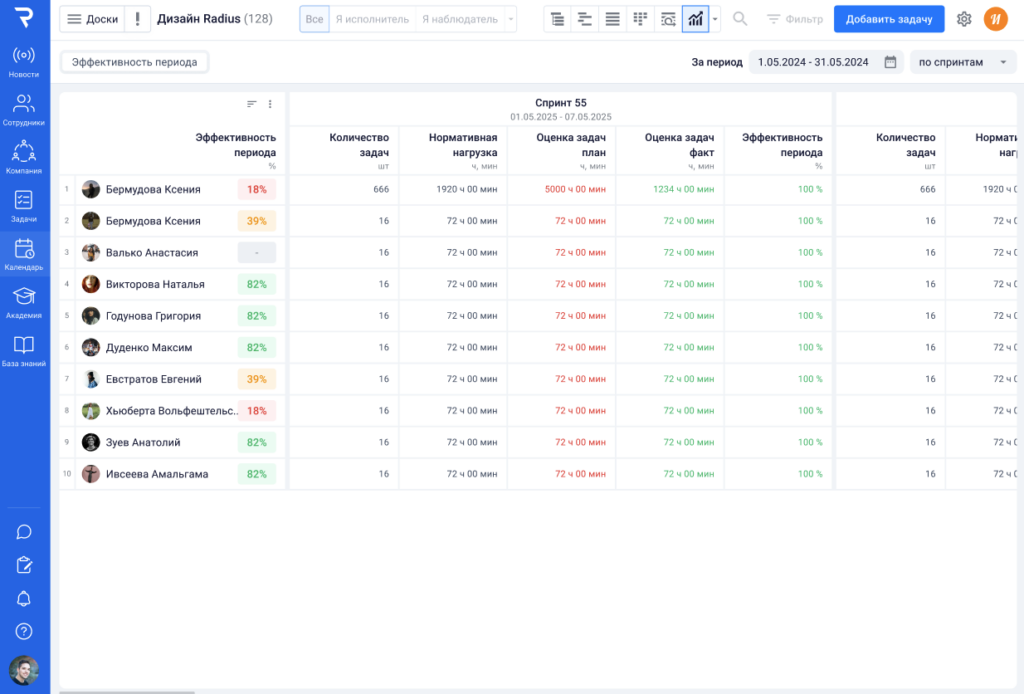Expand dropdown arrow after Я наблюдатель

511,19
